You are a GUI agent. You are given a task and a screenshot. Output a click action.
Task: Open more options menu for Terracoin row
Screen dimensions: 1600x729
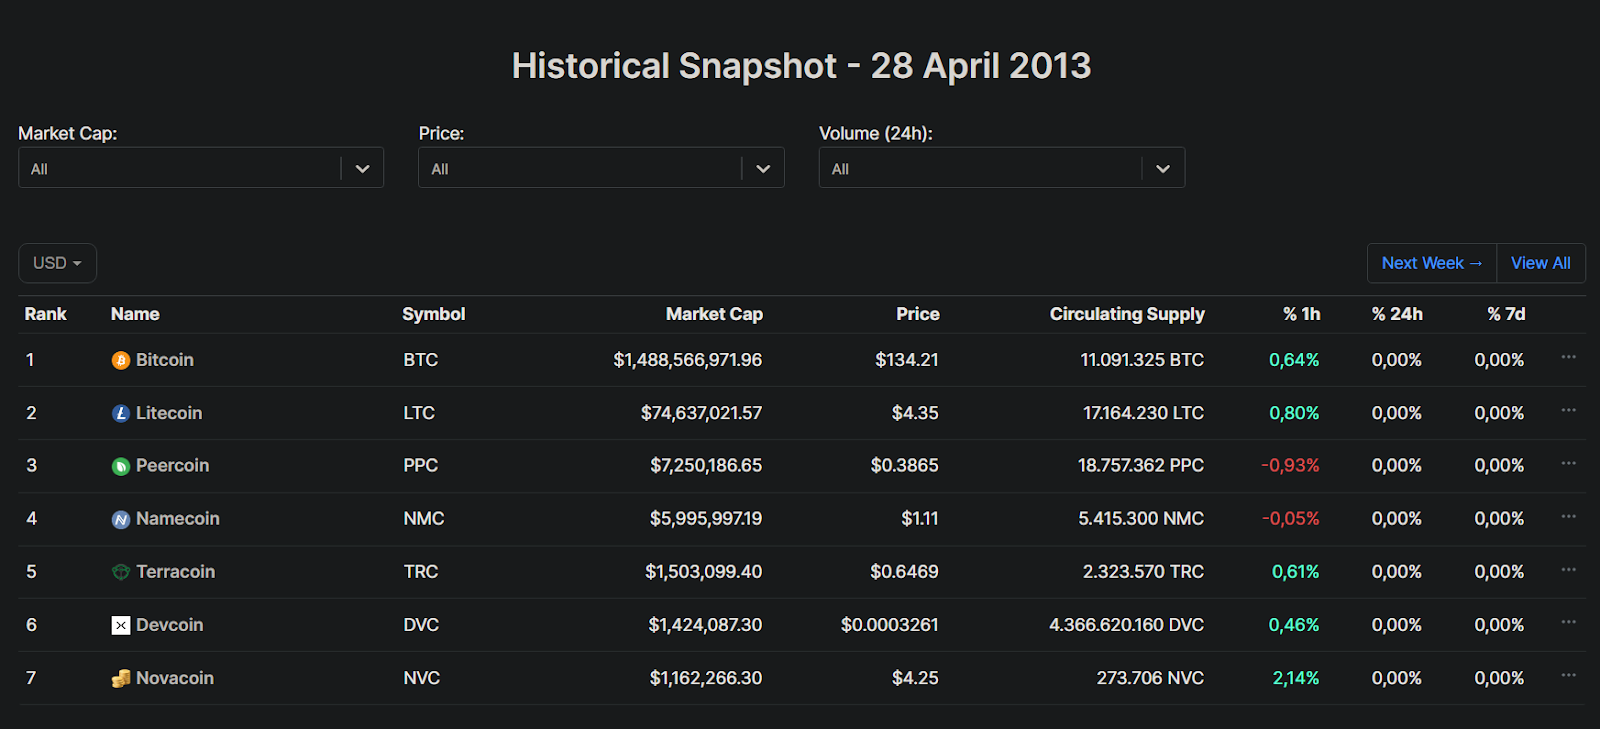(1568, 569)
